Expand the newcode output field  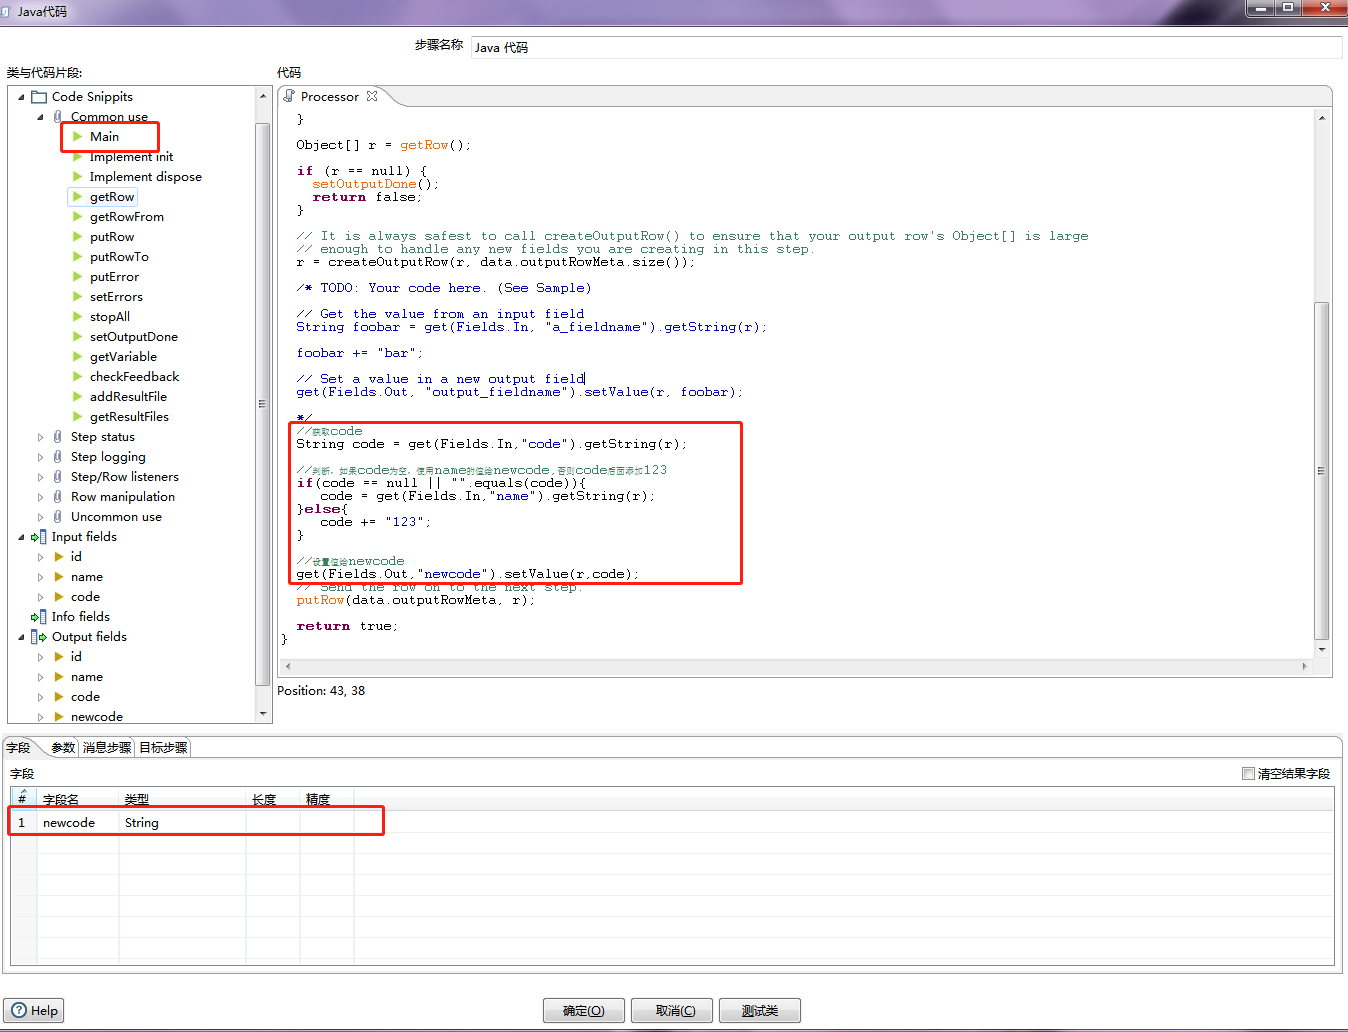click(x=40, y=717)
